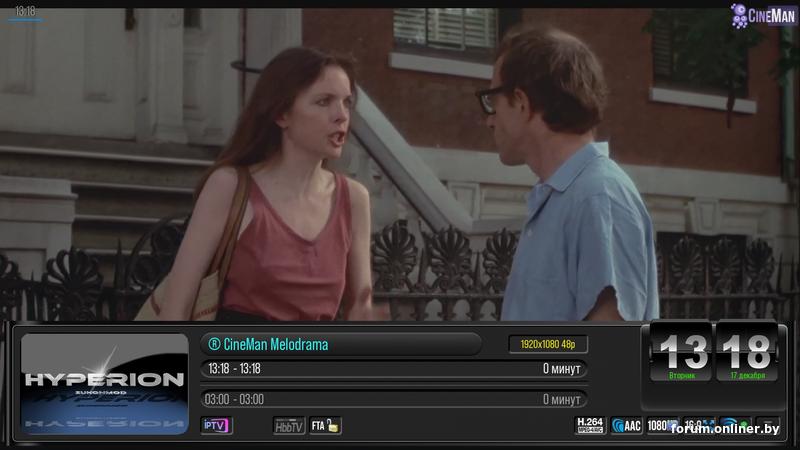This screenshot has height=450, width=800.
Task: Click the HbbTV indicator icon
Action: coord(289,426)
